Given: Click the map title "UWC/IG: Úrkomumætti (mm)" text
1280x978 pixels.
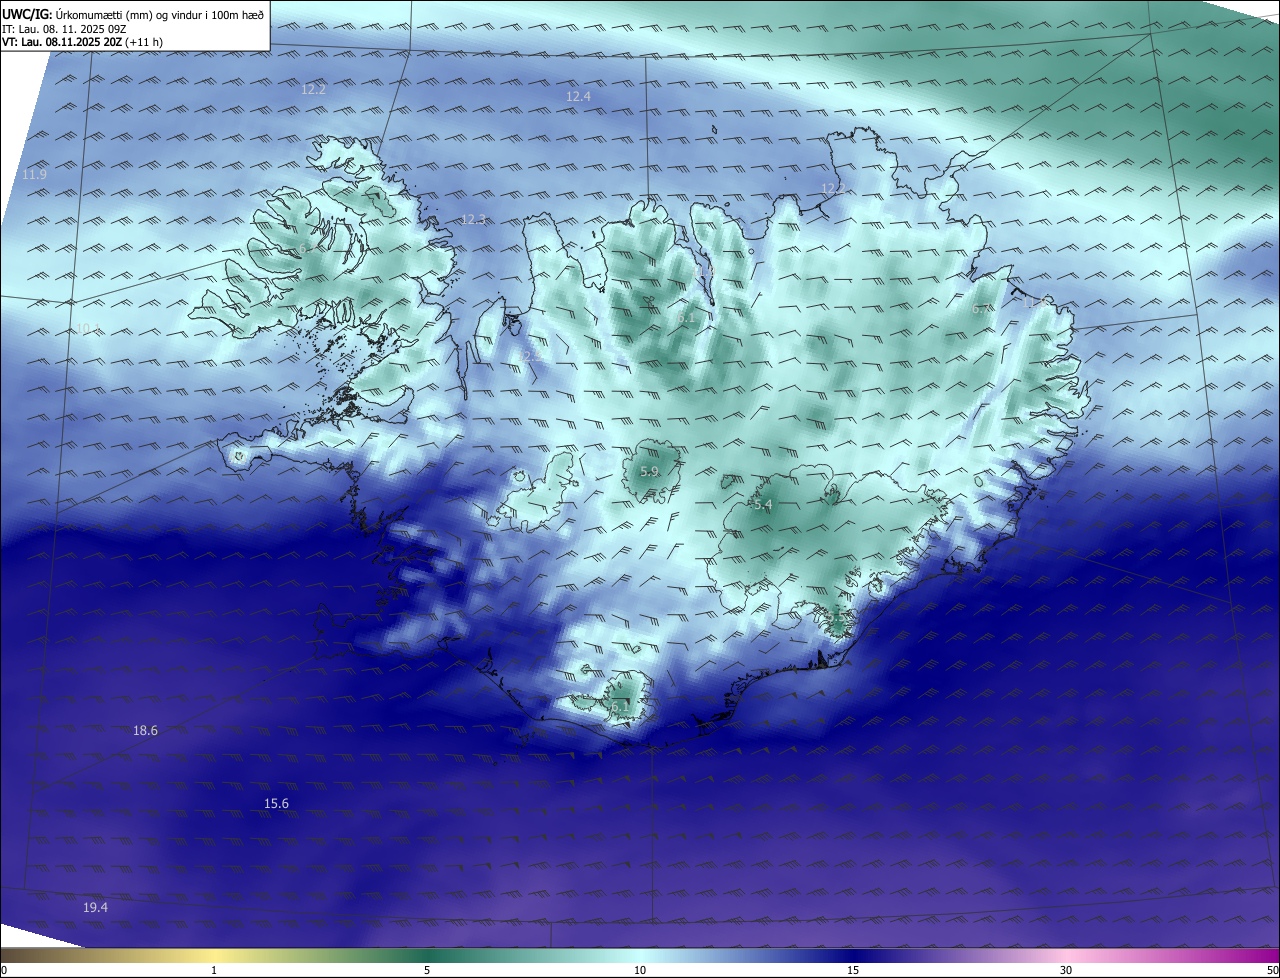Looking at the screenshot, I should coord(77,14).
